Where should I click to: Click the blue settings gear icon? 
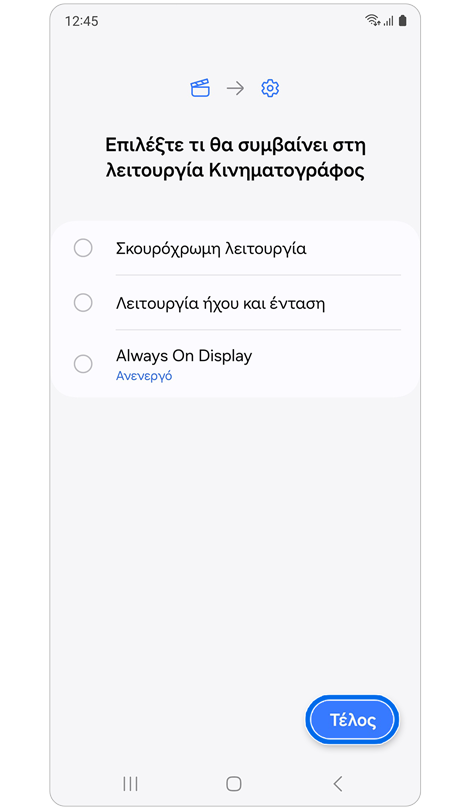click(270, 88)
